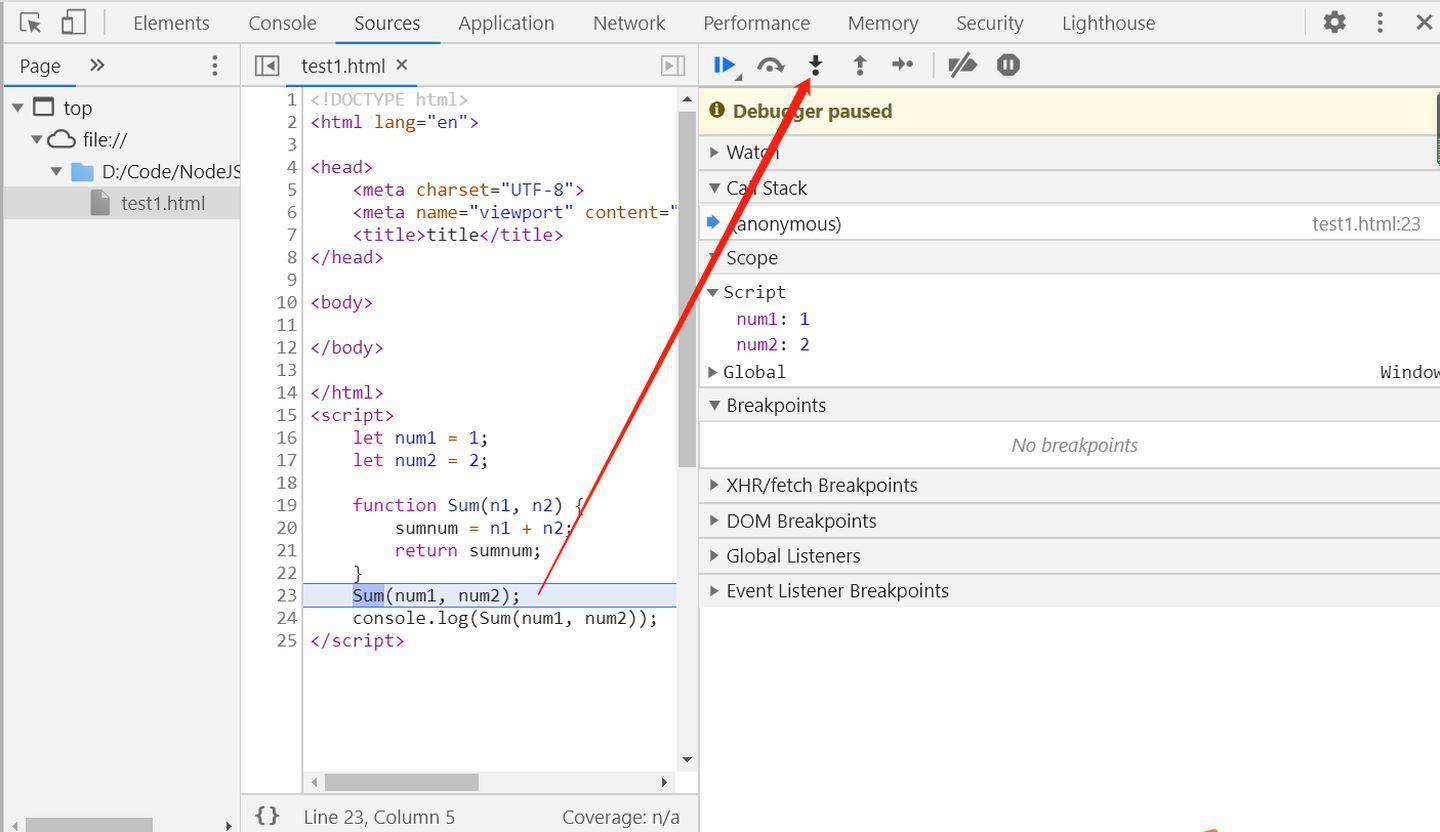Click the Coverage: n/a status text
This screenshot has width=1440, height=832.
621,817
